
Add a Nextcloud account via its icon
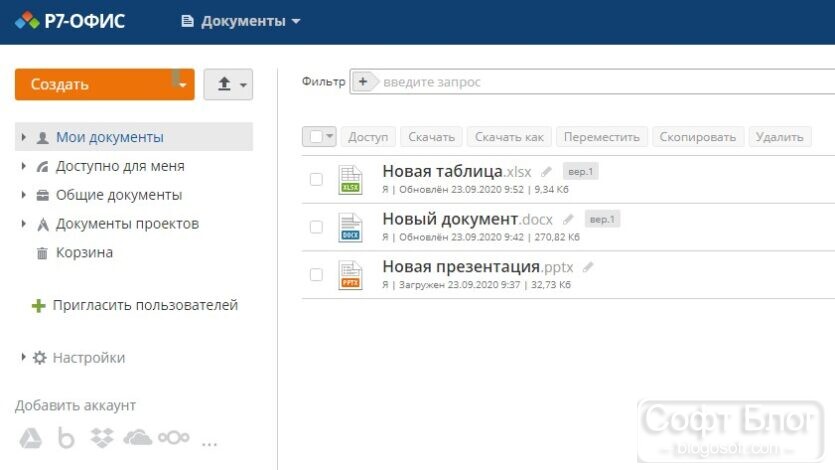(x=174, y=438)
